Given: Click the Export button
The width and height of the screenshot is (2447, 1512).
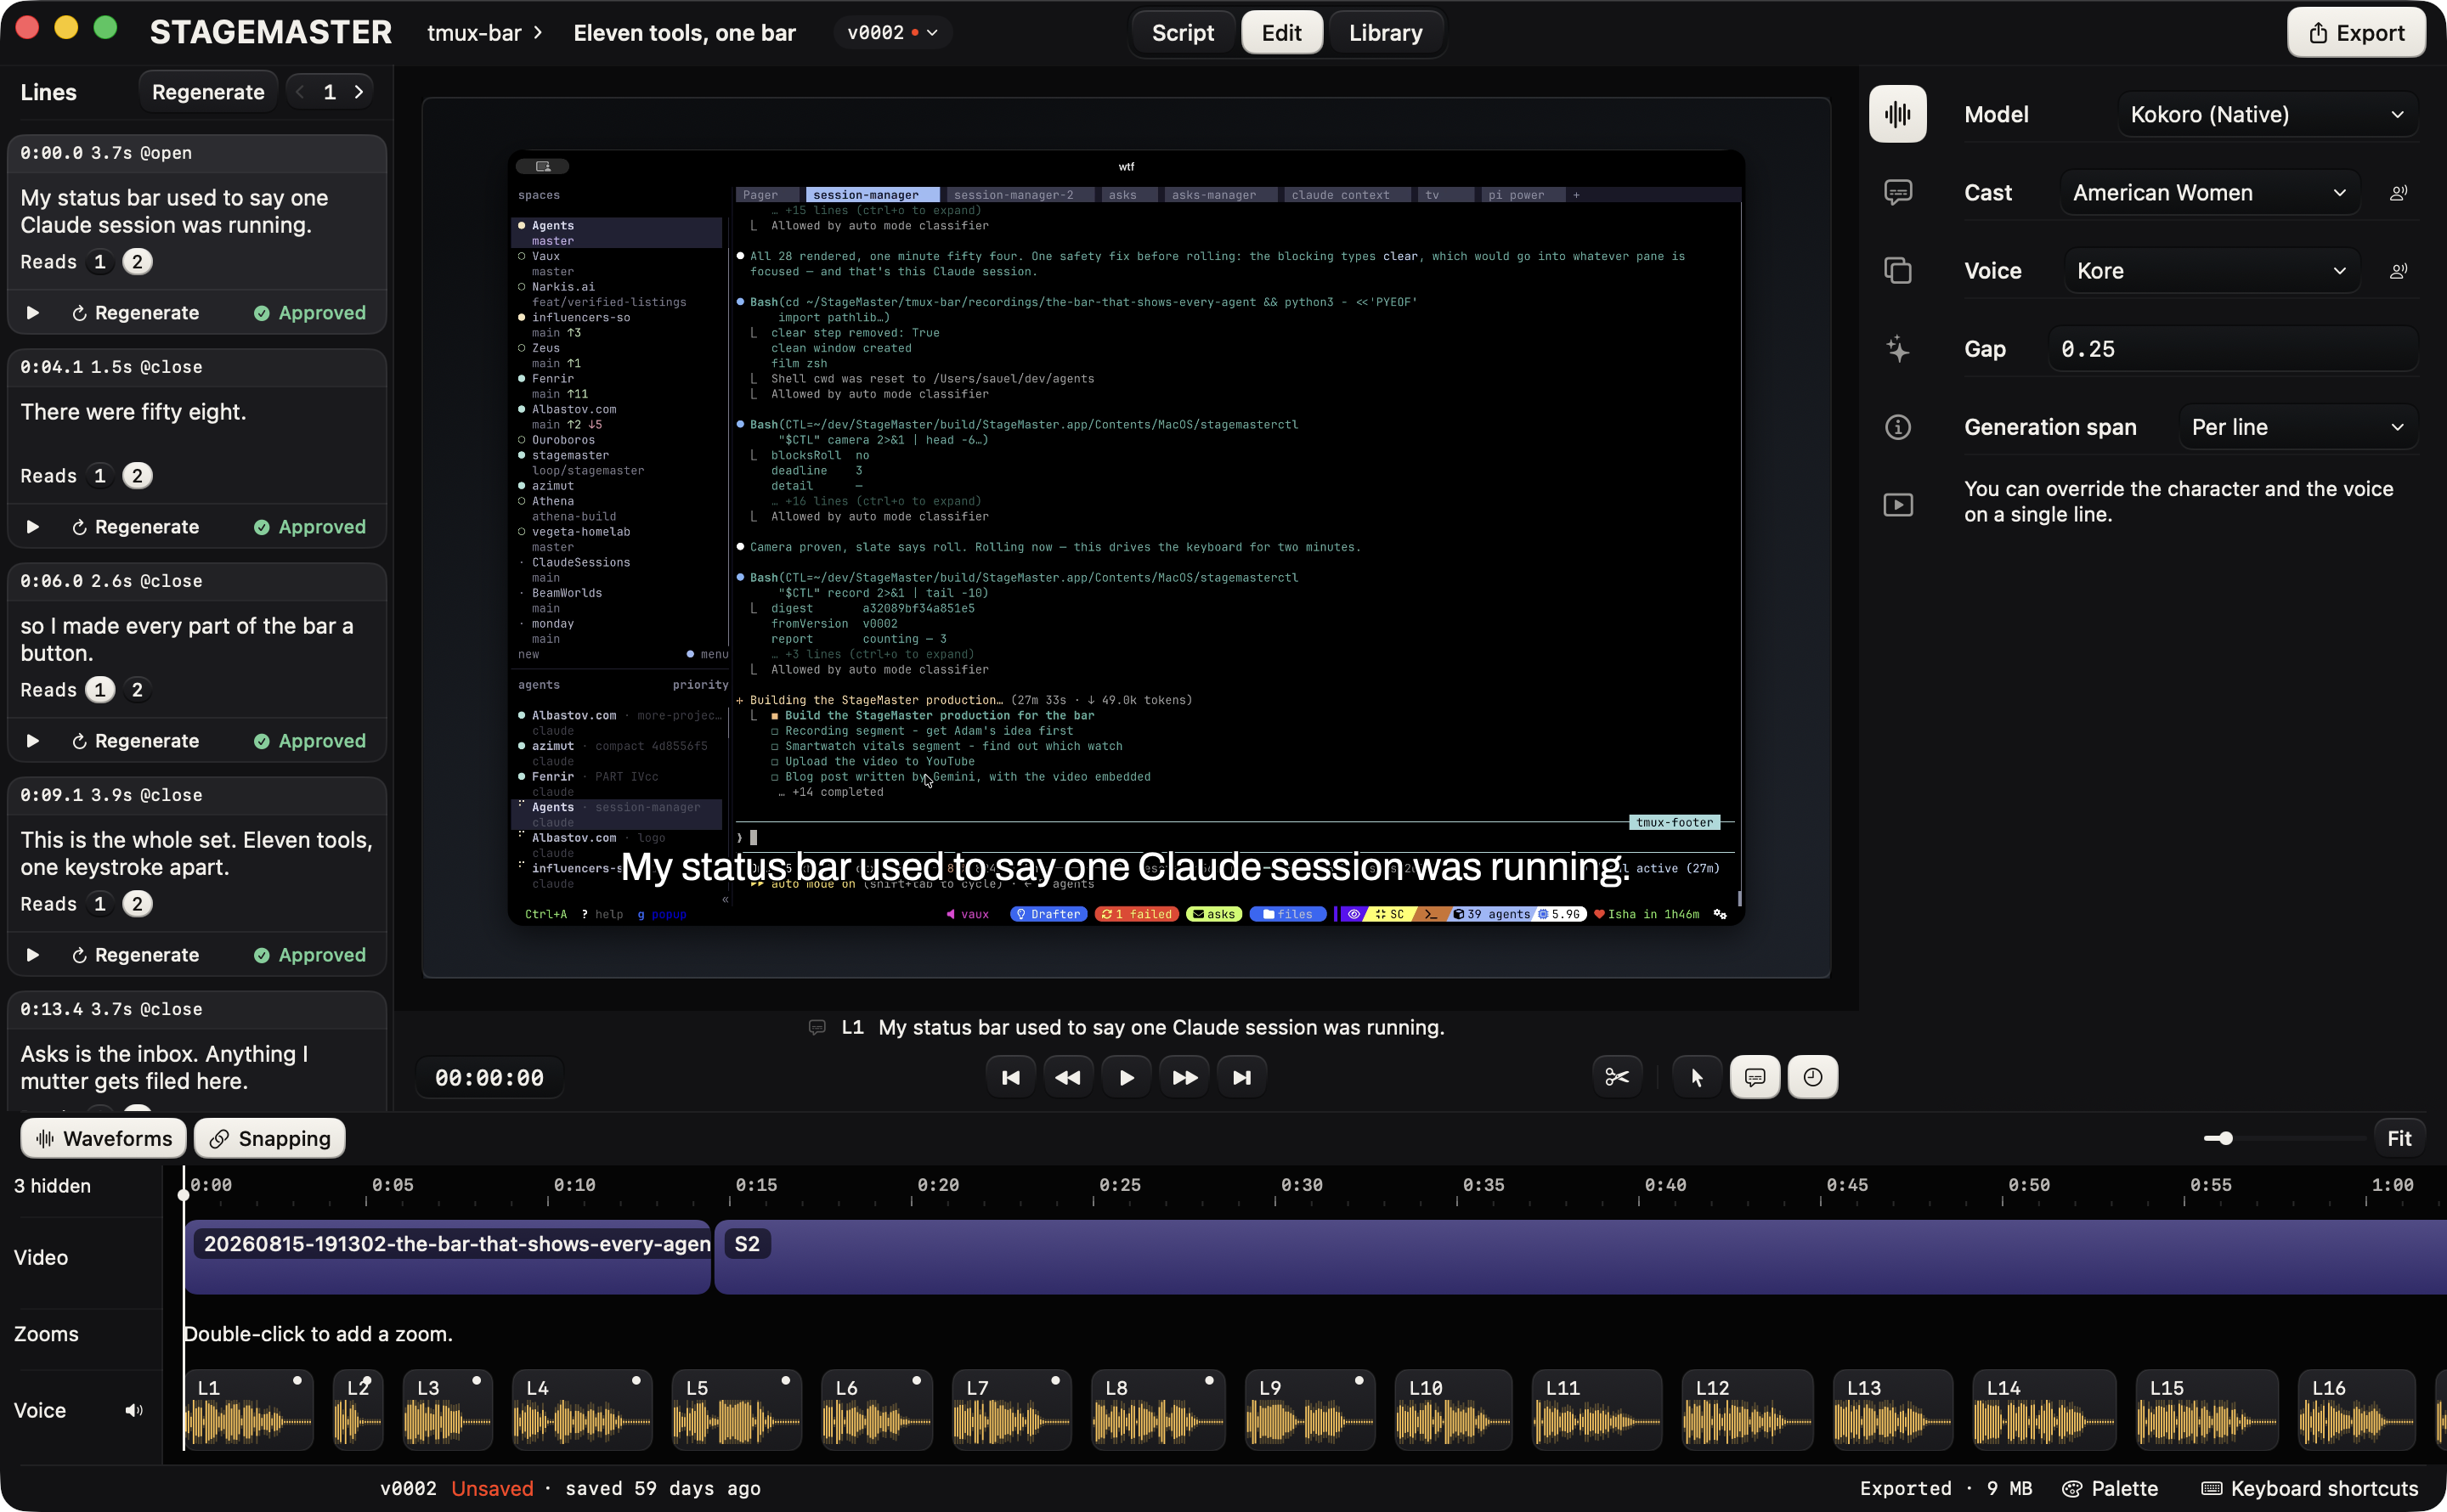Looking at the screenshot, I should coord(2355,33).
